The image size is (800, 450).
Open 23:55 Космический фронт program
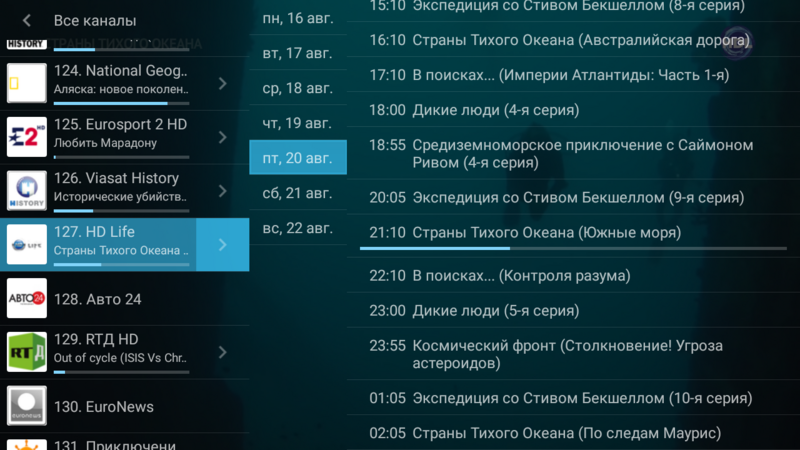(573, 354)
